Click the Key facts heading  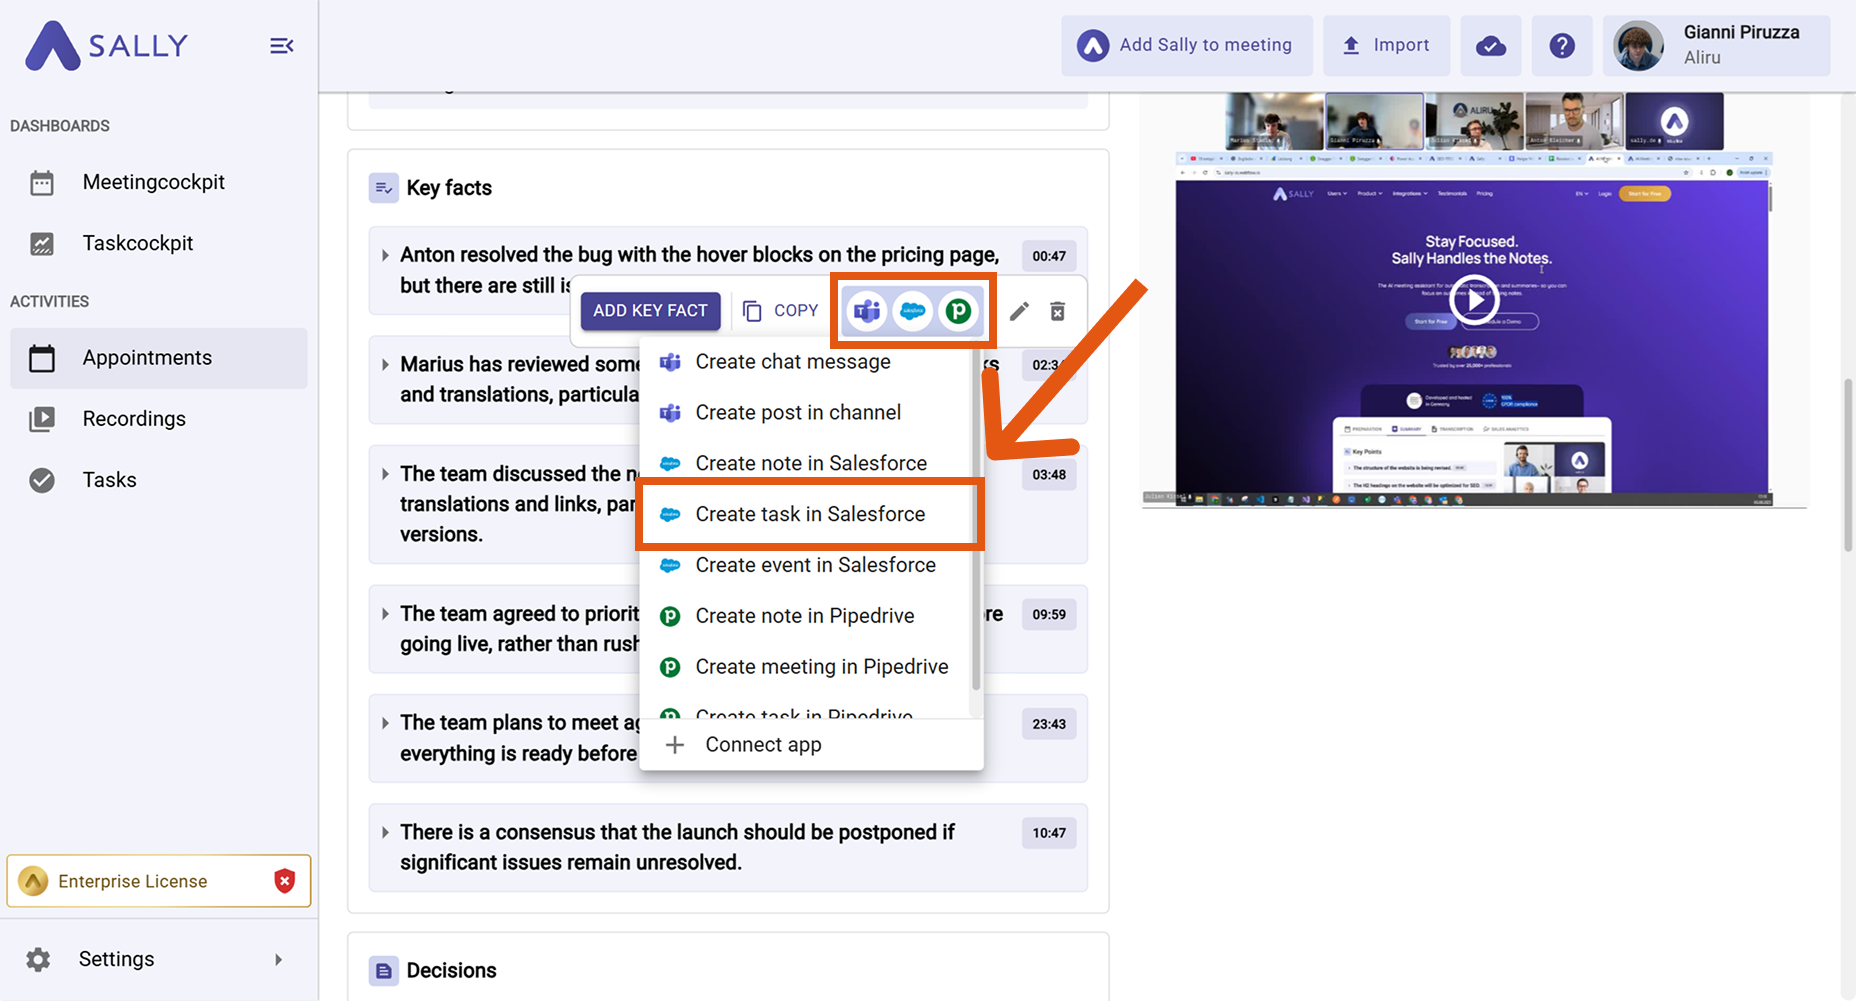click(449, 188)
